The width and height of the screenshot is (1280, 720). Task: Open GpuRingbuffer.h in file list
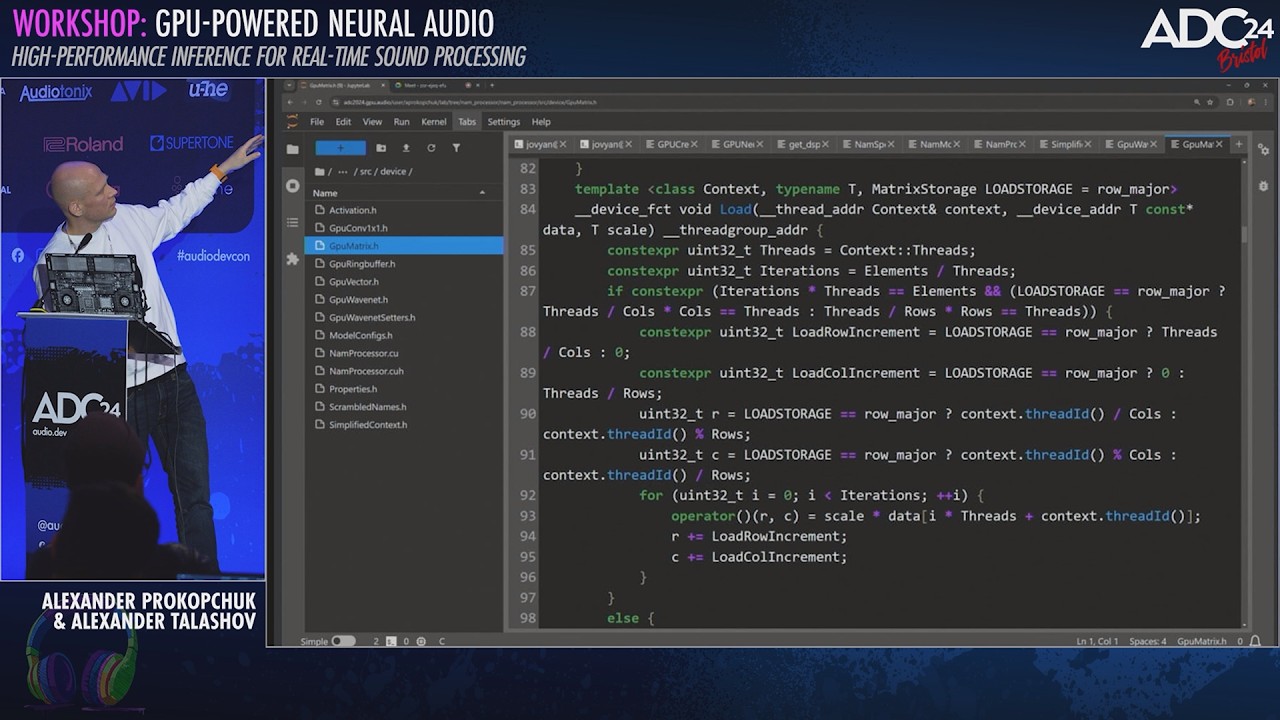pos(404,264)
